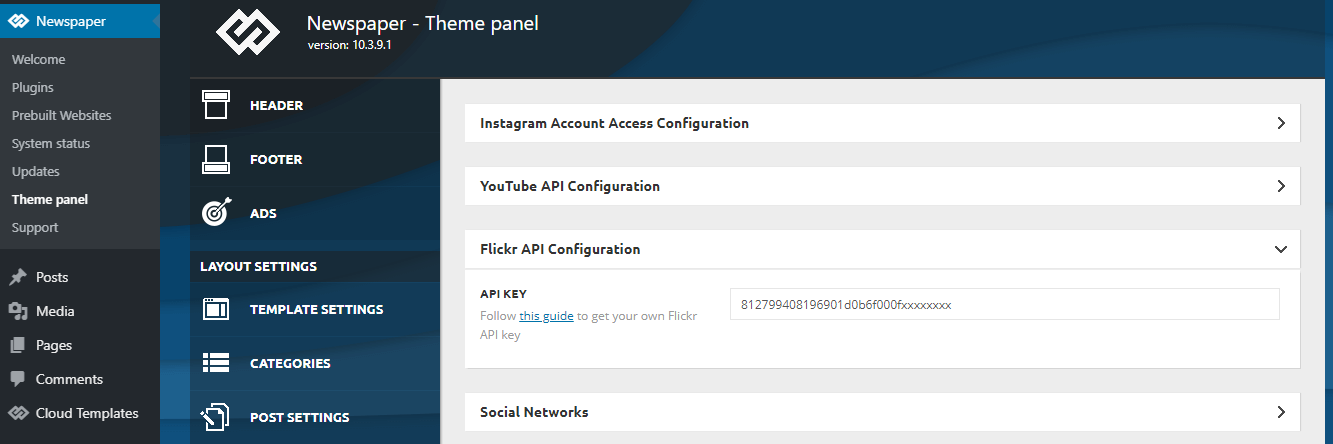Click the Ads target icon
1333x444 pixels.
click(216, 213)
